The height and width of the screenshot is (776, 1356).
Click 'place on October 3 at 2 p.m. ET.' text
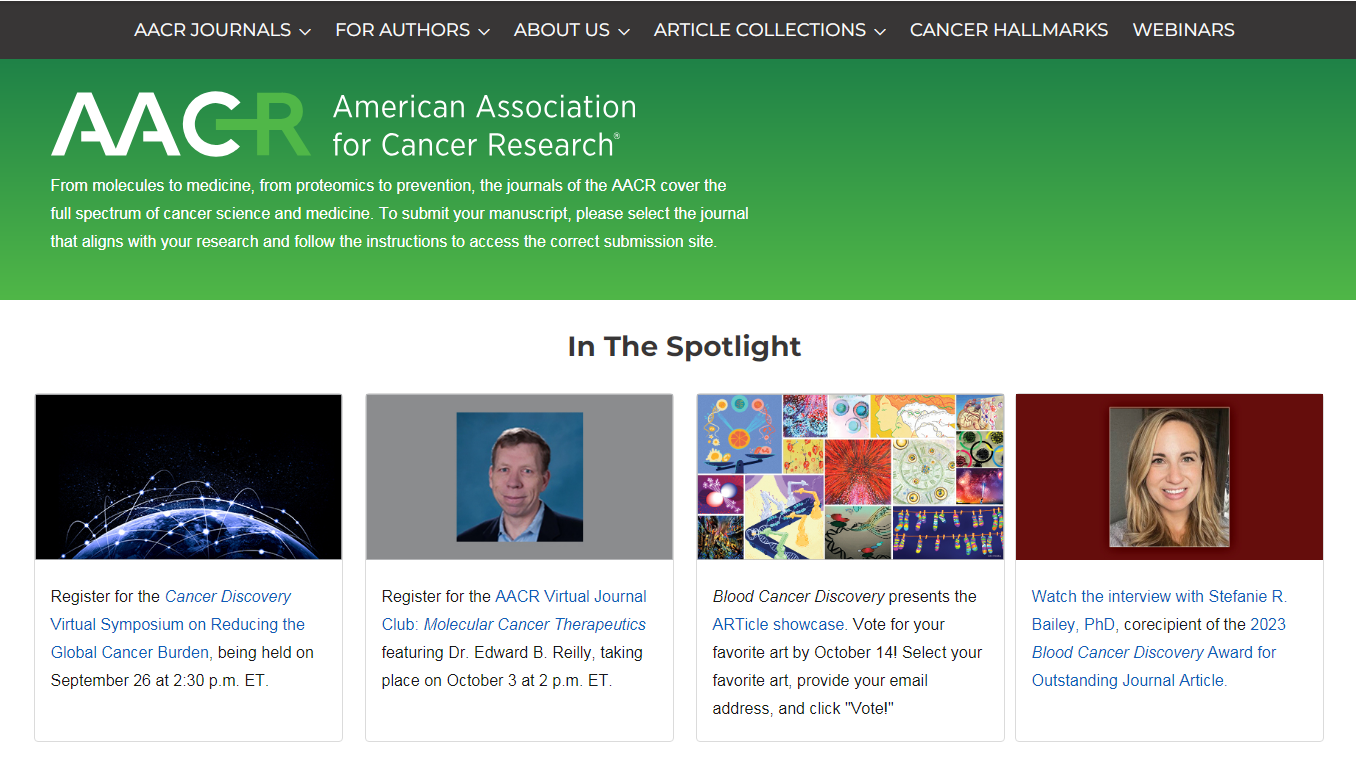pyautogui.click(x=496, y=680)
